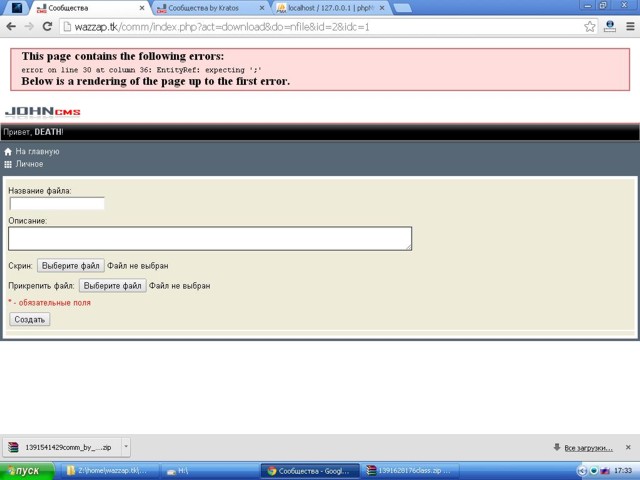This screenshot has height=480, width=640.
Task: Open a new browser tab
Action: tap(402, 8)
